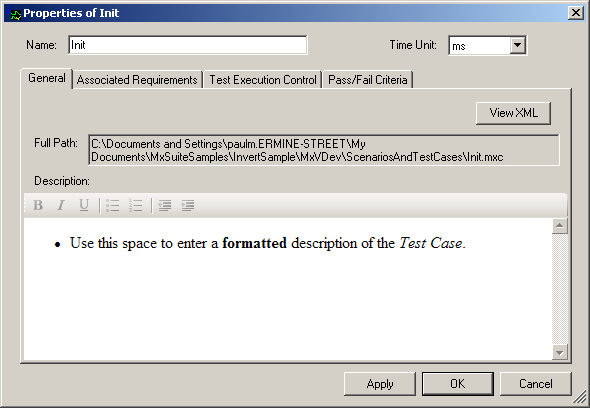This screenshot has height=408, width=590.
Task: Apply numbered list formatting
Action: pyautogui.click(x=135, y=206)
